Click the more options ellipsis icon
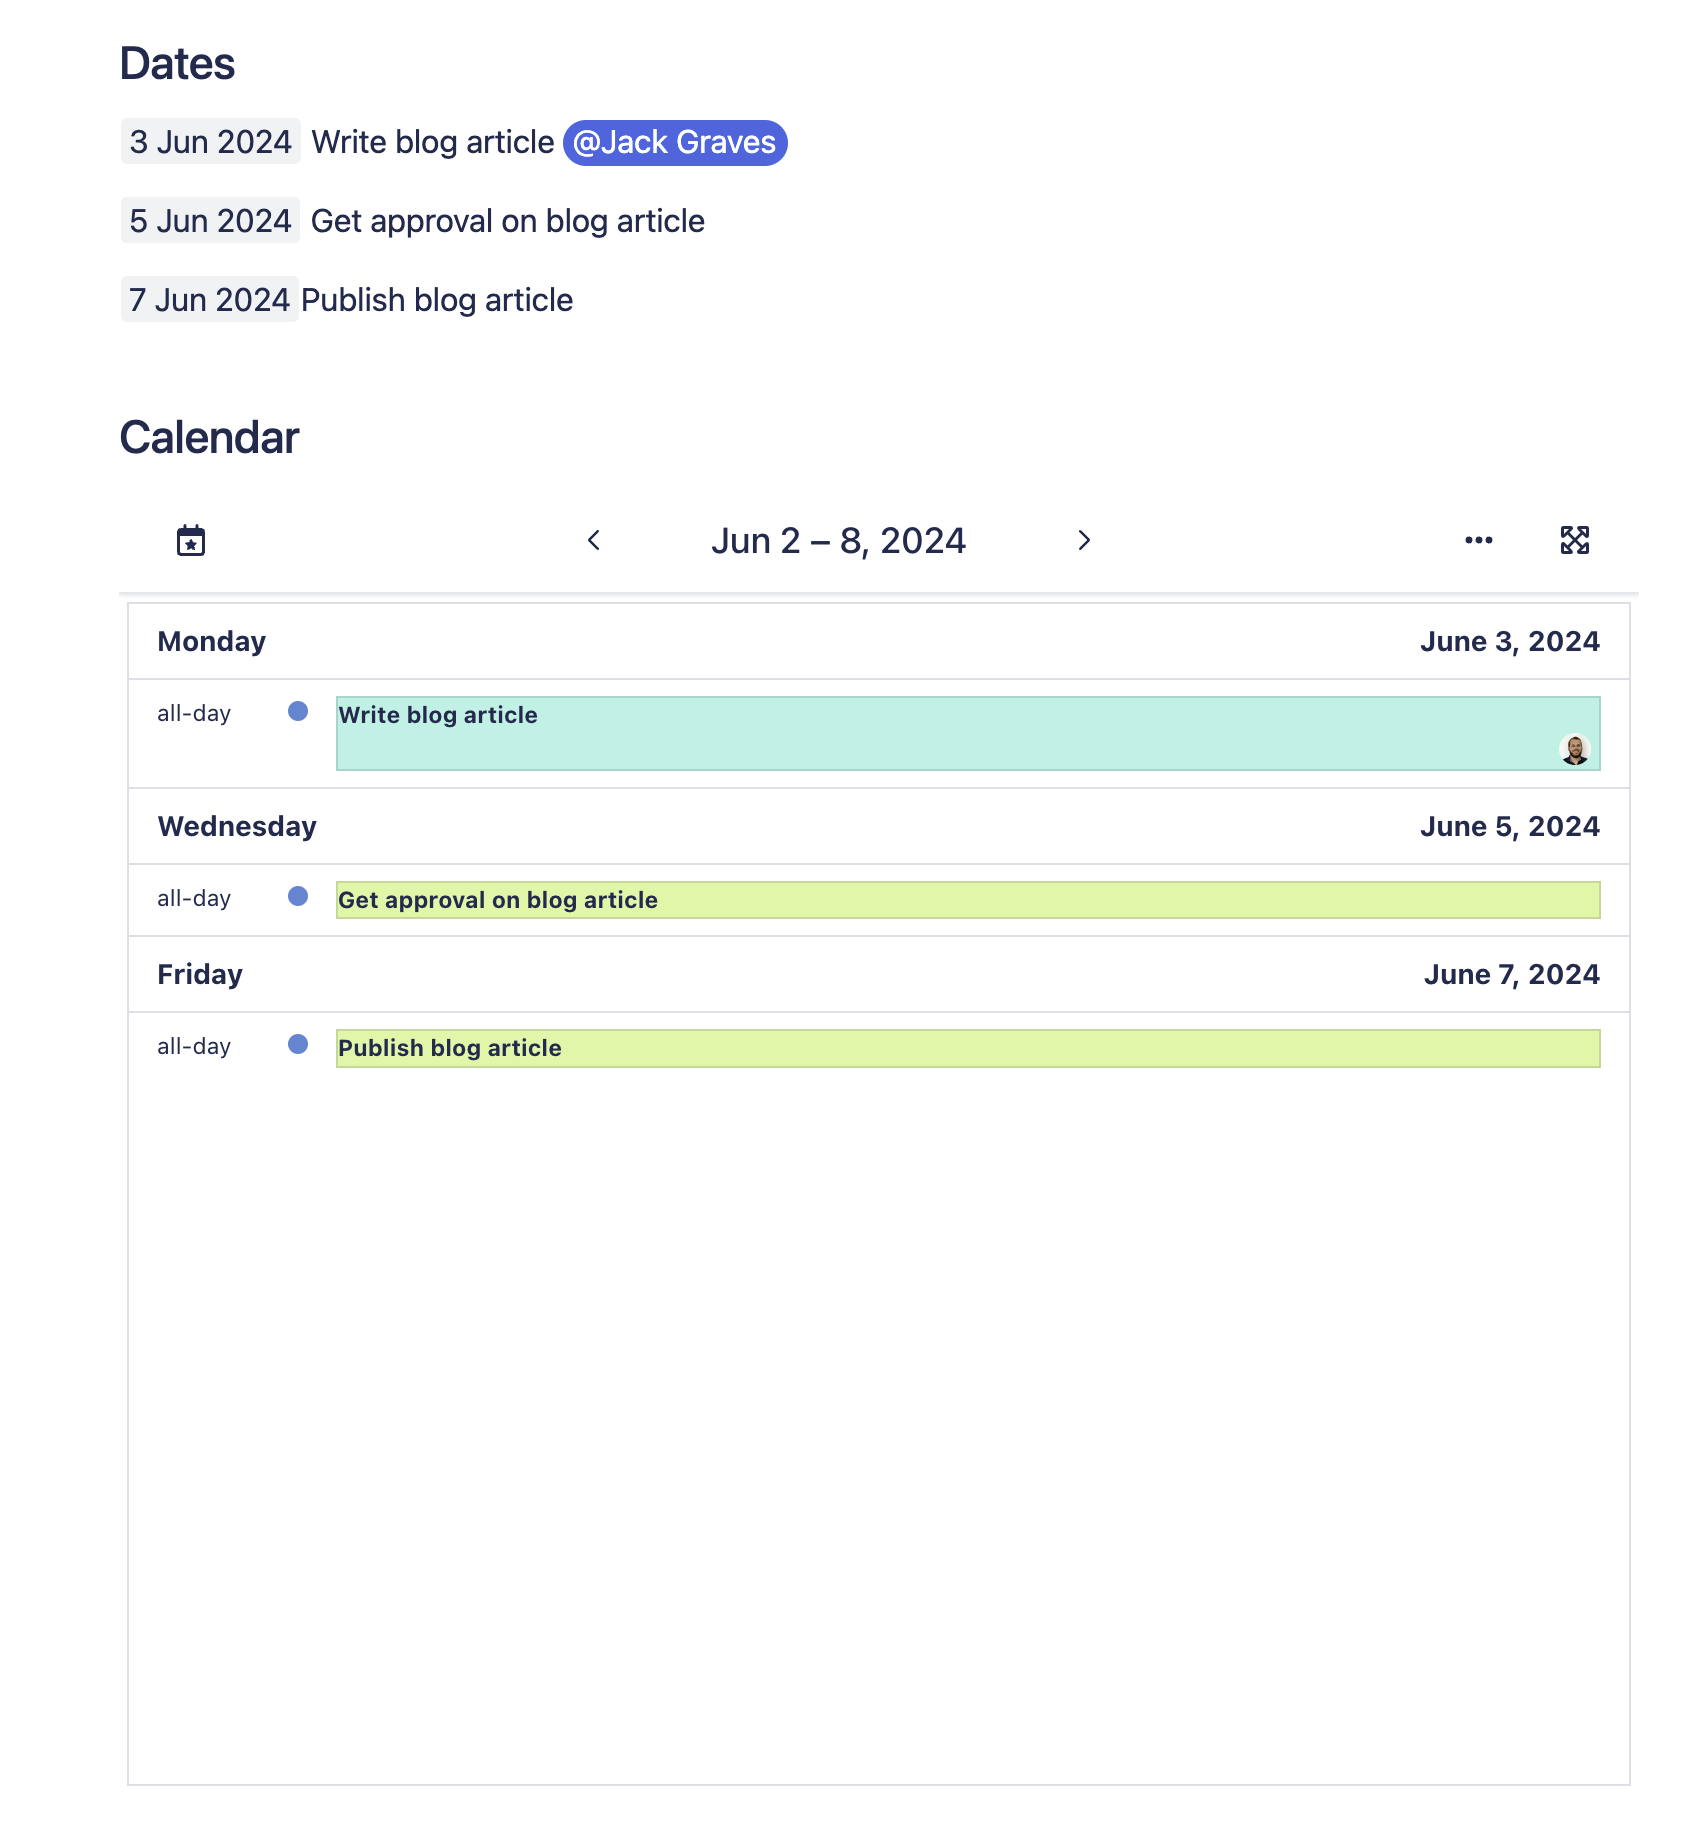 [1478, 539]
